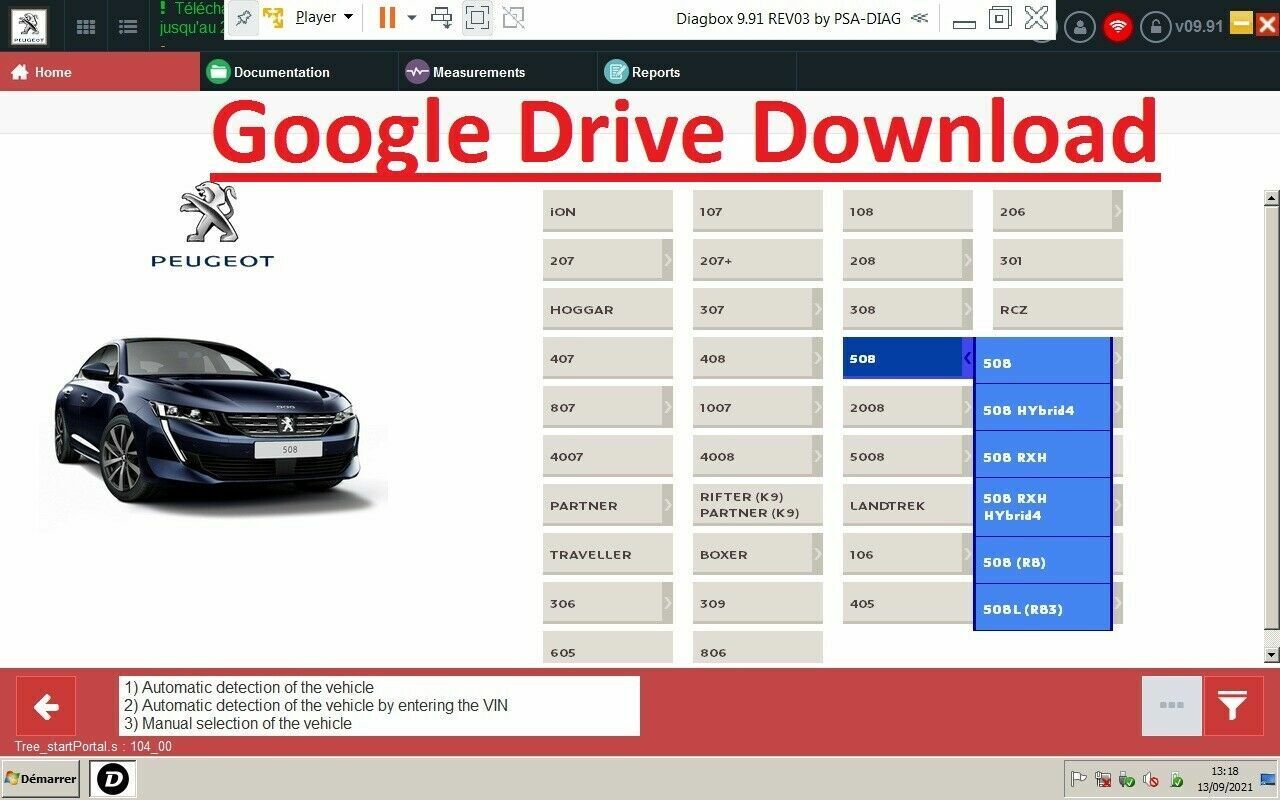Open the grid view icon in top bar
Screen dimensions: 1280x800
(x=86, y=27)
